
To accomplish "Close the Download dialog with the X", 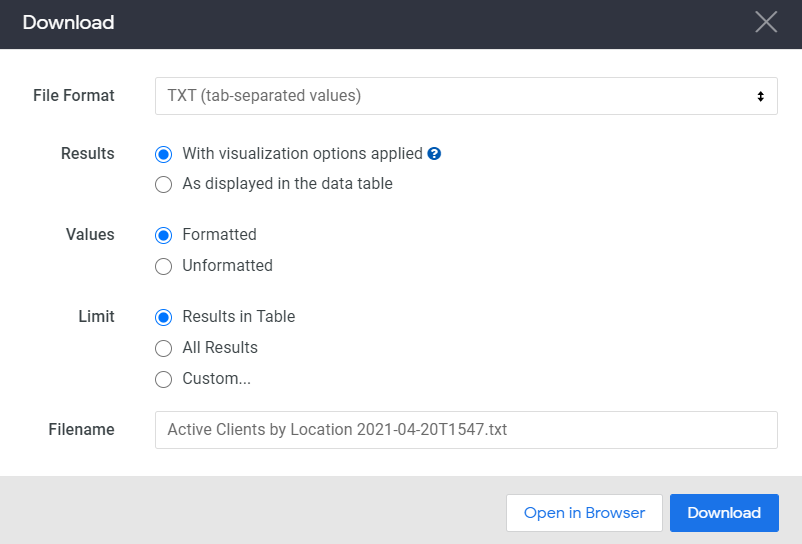I will (766, 22).
